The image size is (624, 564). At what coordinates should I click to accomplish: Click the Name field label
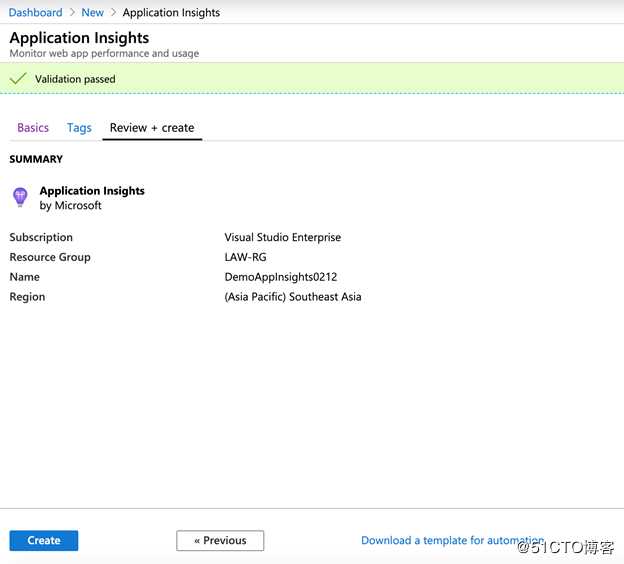[24, 277]
